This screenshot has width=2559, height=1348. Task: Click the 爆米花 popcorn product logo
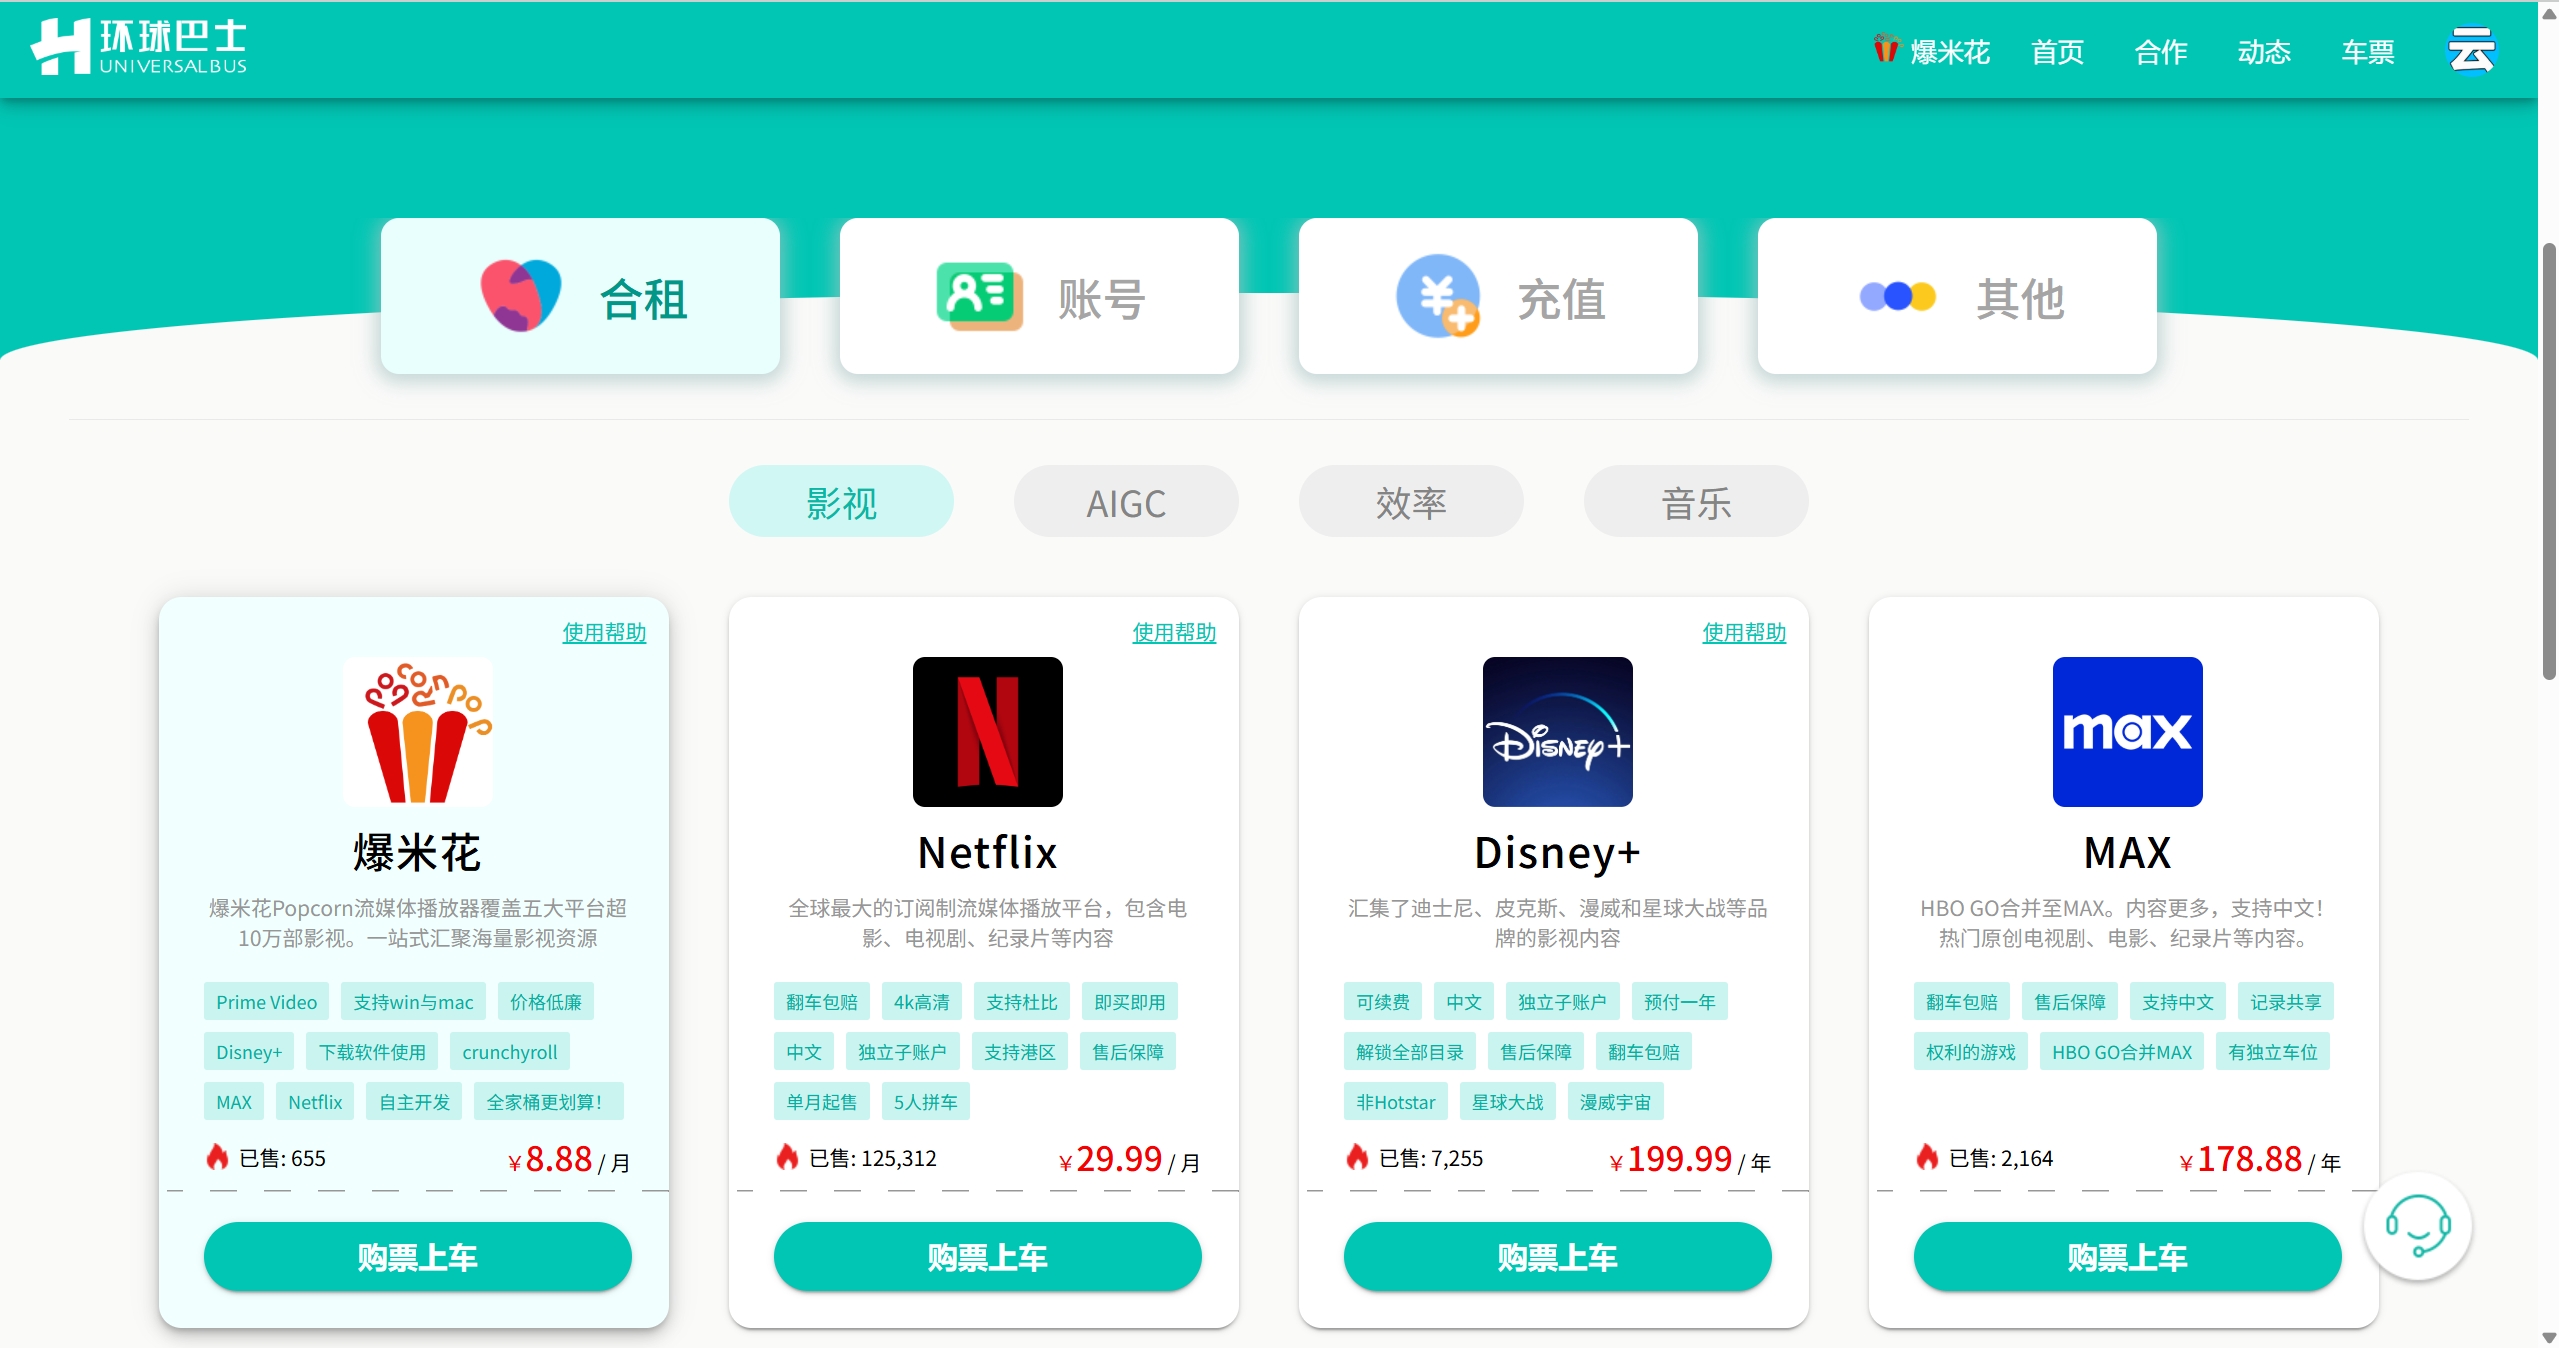coord(417,732)
